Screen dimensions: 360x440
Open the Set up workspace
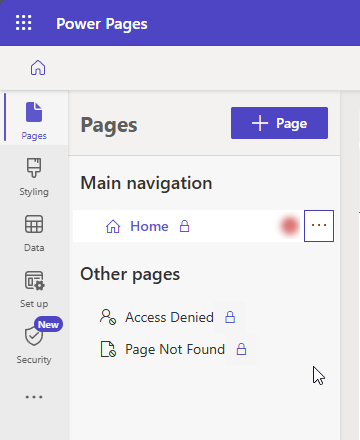click(34, 289)
